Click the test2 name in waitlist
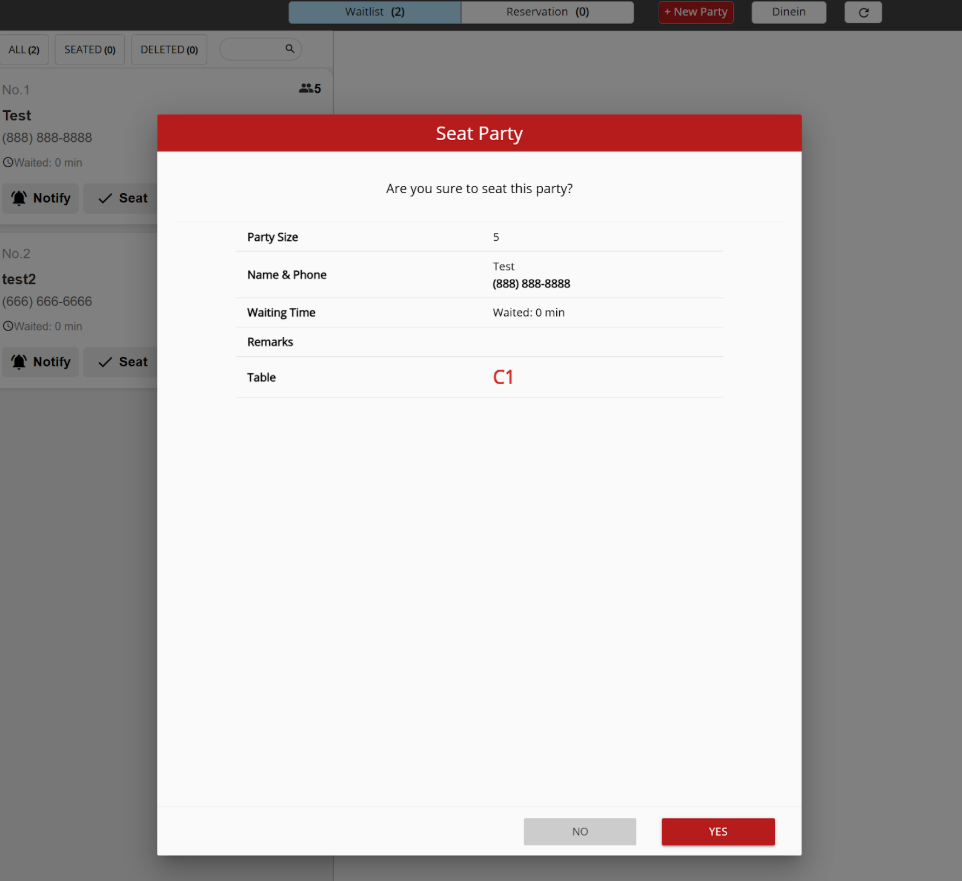Screen dimensions: 962x881 [19, 279]
